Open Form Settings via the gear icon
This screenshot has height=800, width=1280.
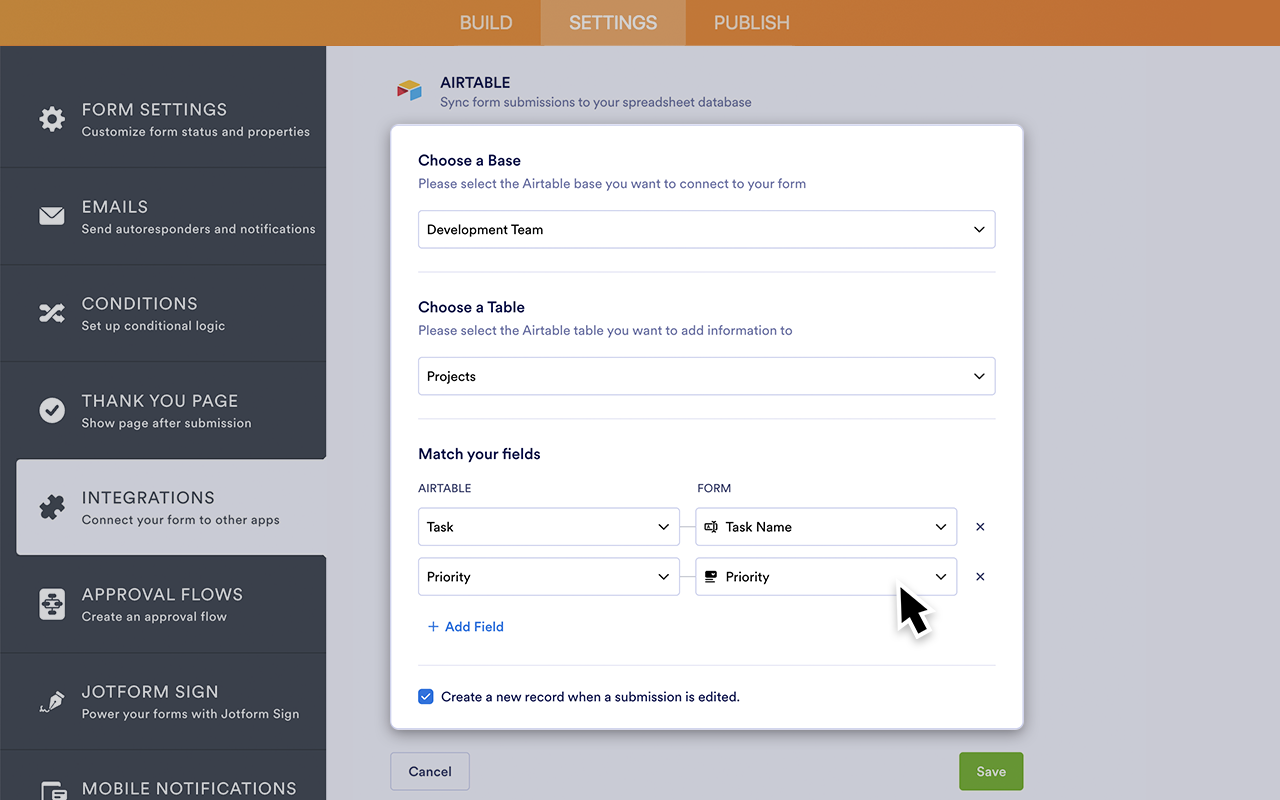tap(52, 119)
